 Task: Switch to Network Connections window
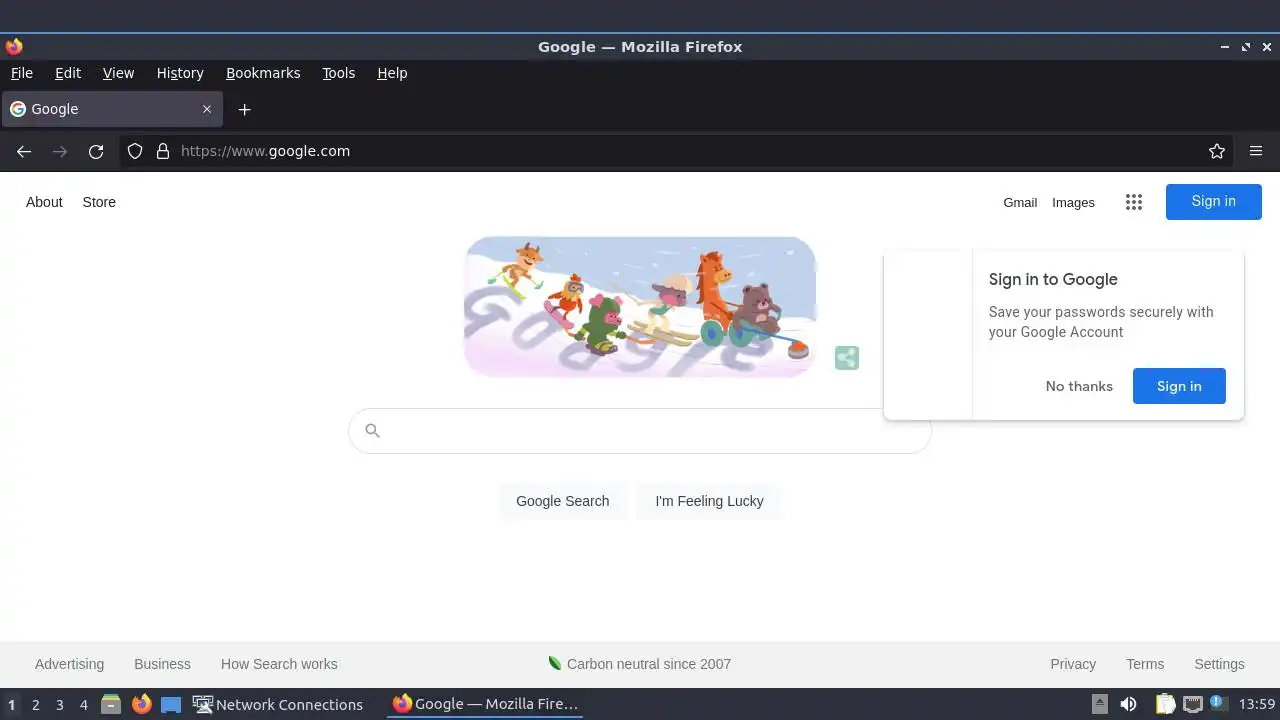click(278, 705)
